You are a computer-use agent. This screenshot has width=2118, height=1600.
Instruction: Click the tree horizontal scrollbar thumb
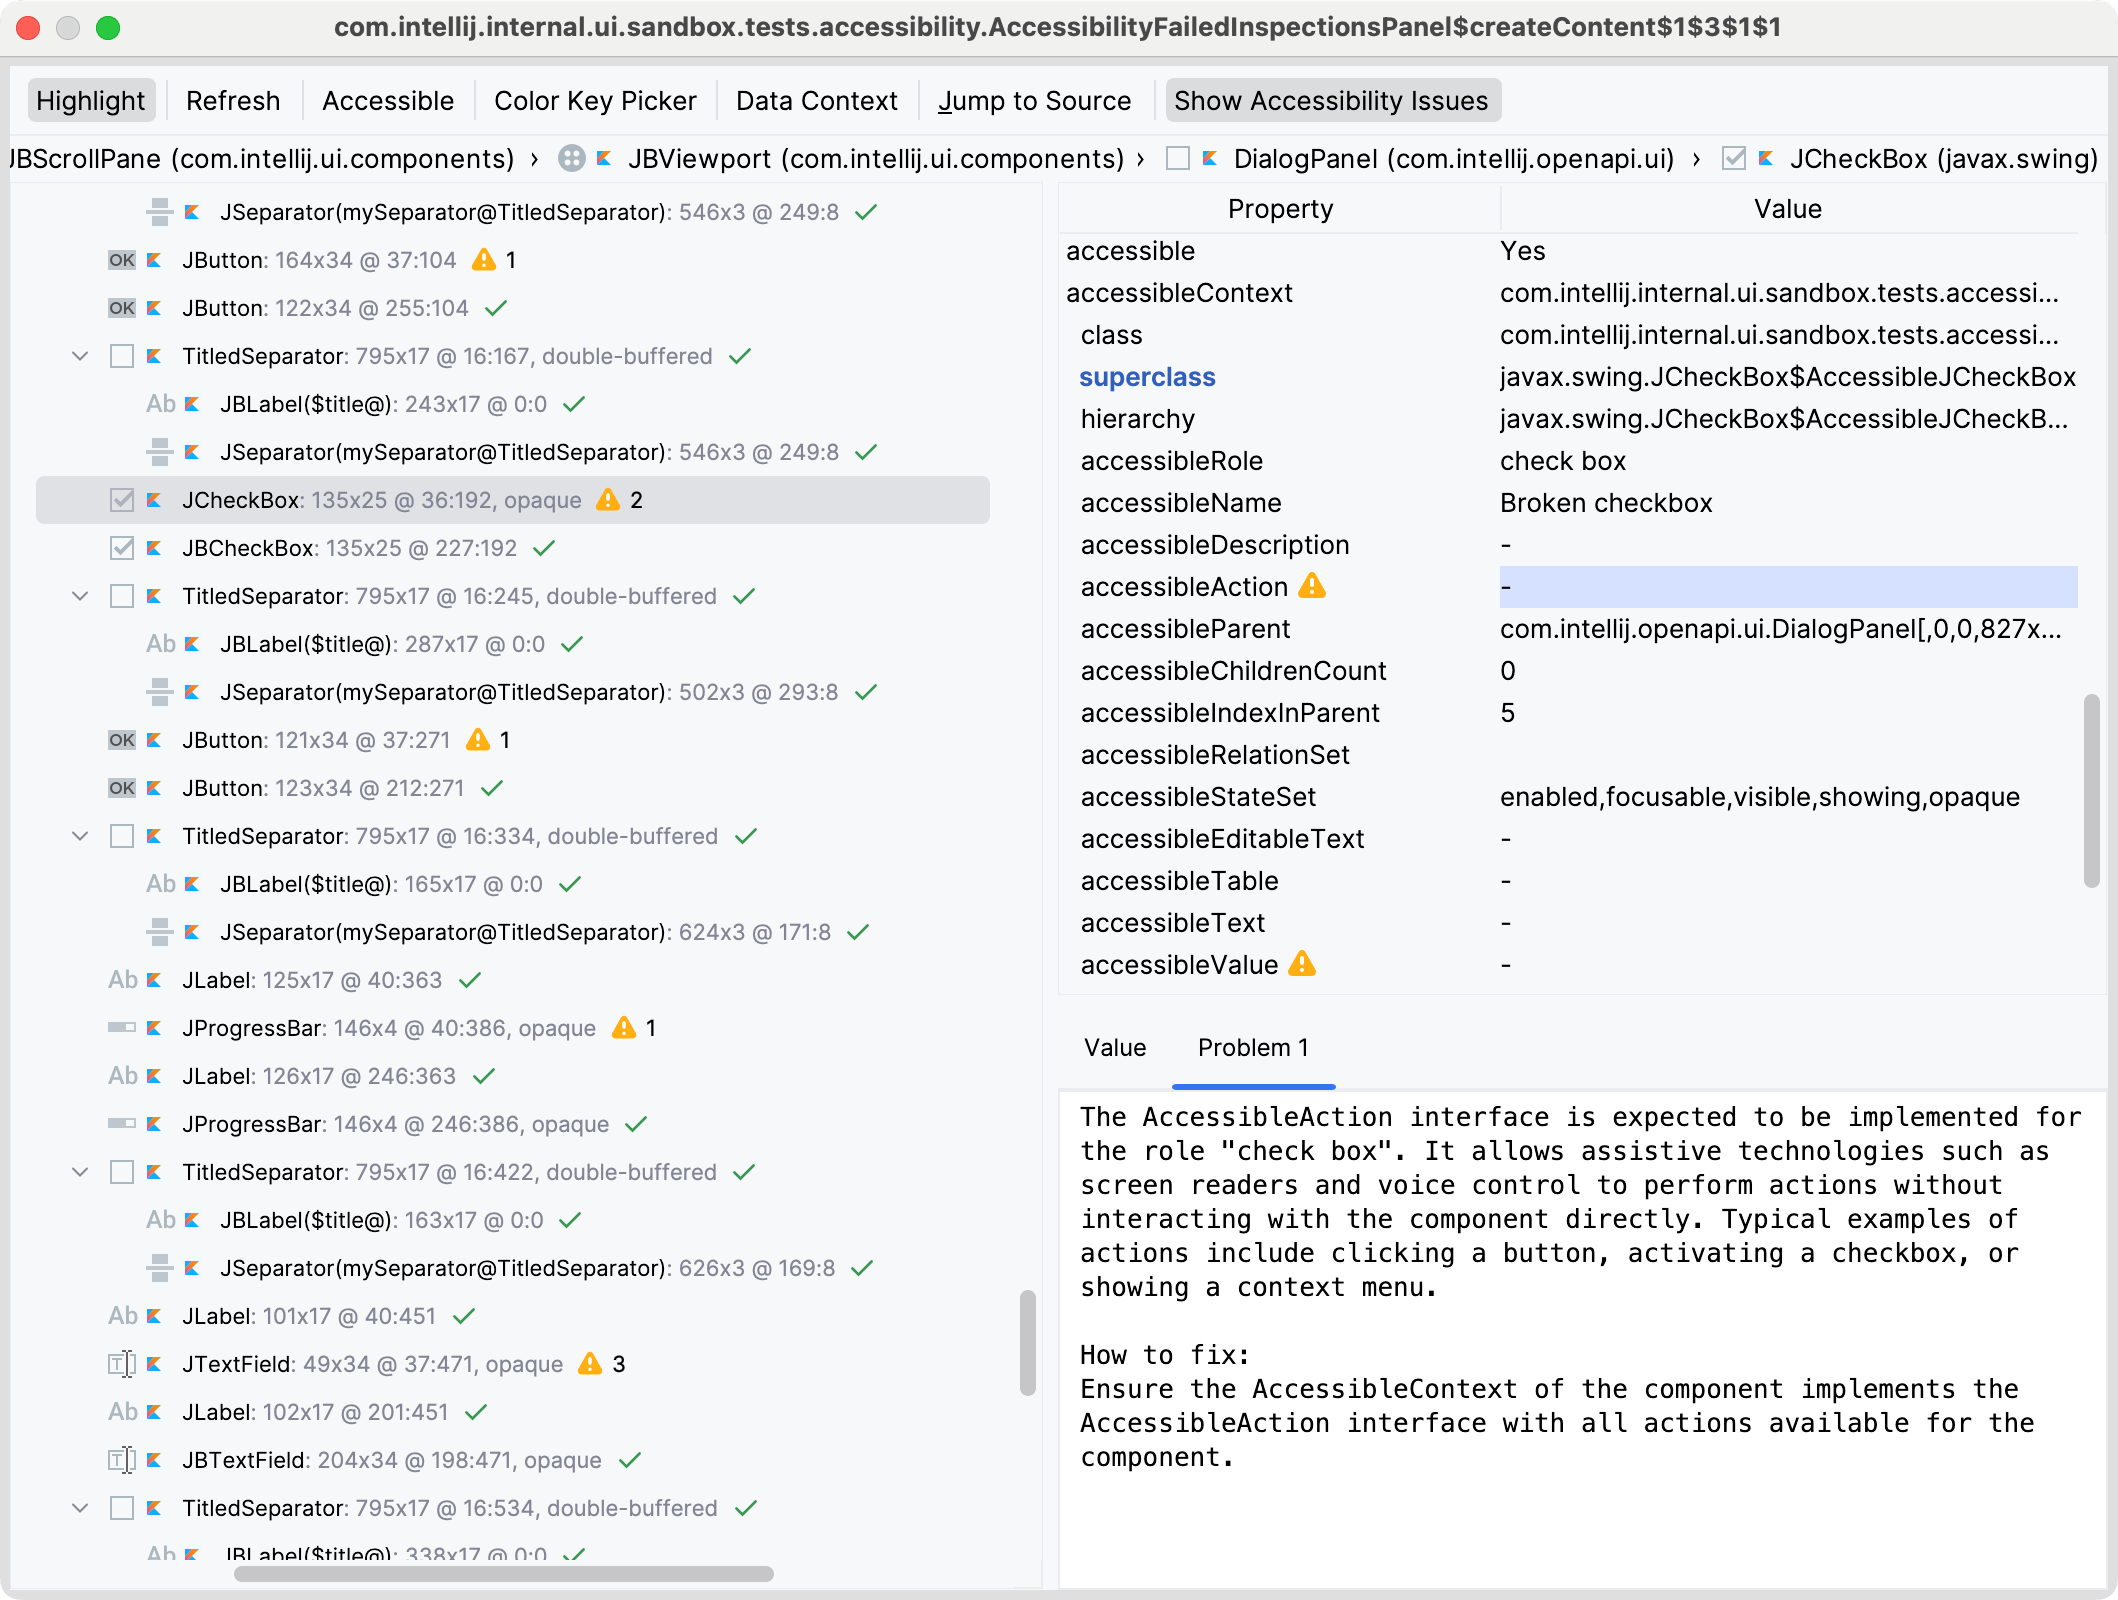(x=503, y=1574)
